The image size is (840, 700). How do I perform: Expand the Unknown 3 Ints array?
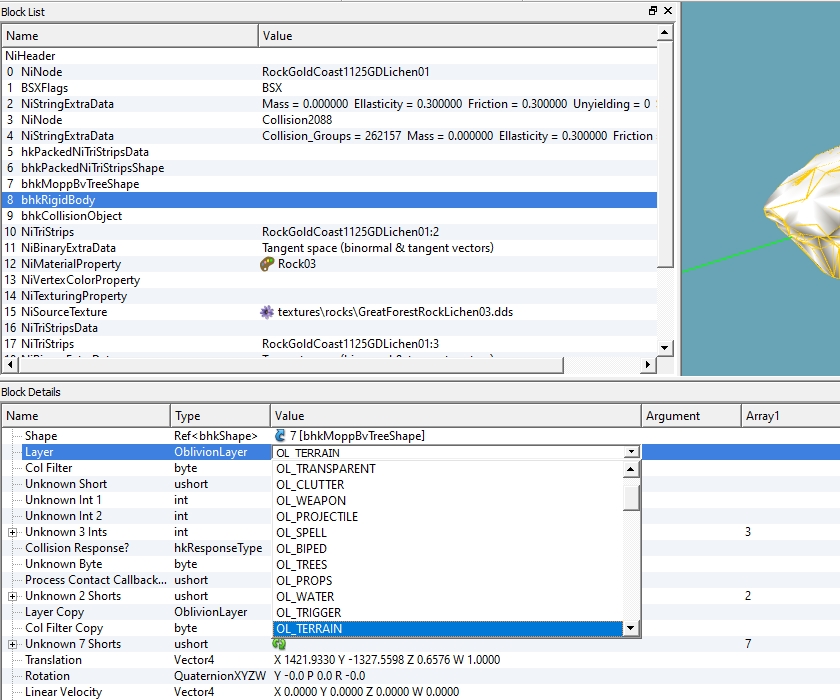tap(12, 532)
